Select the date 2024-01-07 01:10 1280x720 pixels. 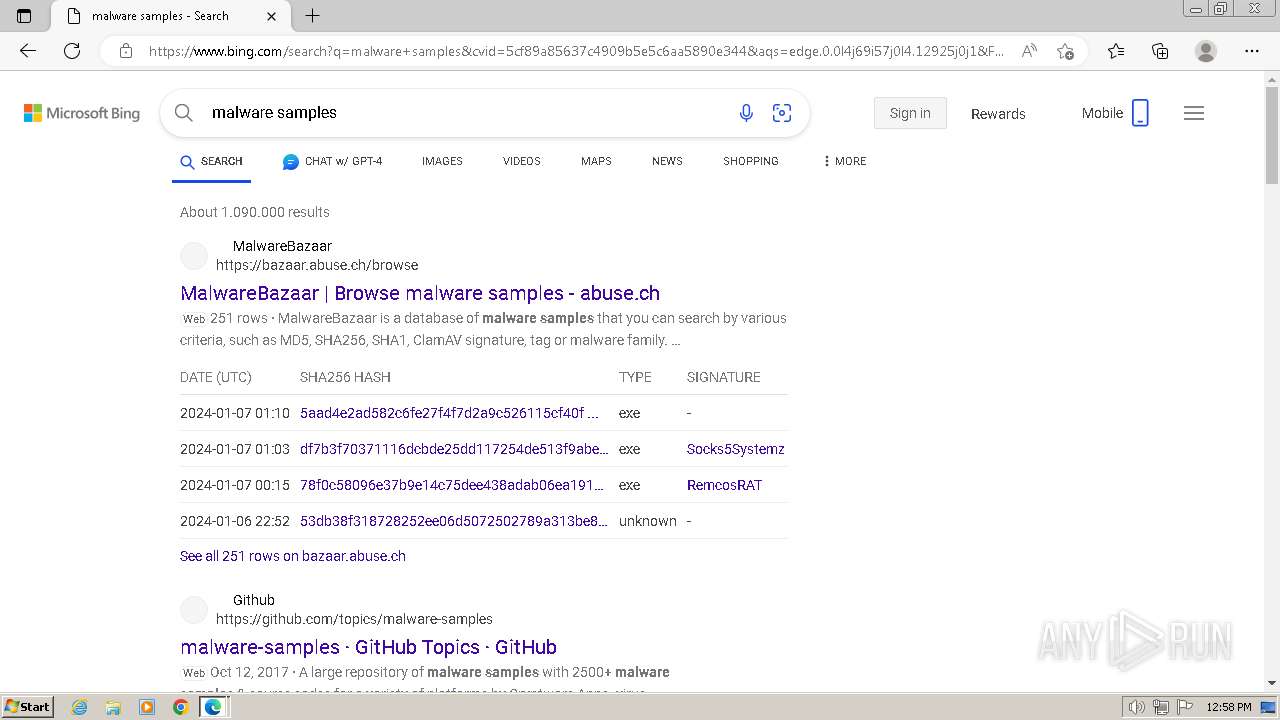pos(235,413)
